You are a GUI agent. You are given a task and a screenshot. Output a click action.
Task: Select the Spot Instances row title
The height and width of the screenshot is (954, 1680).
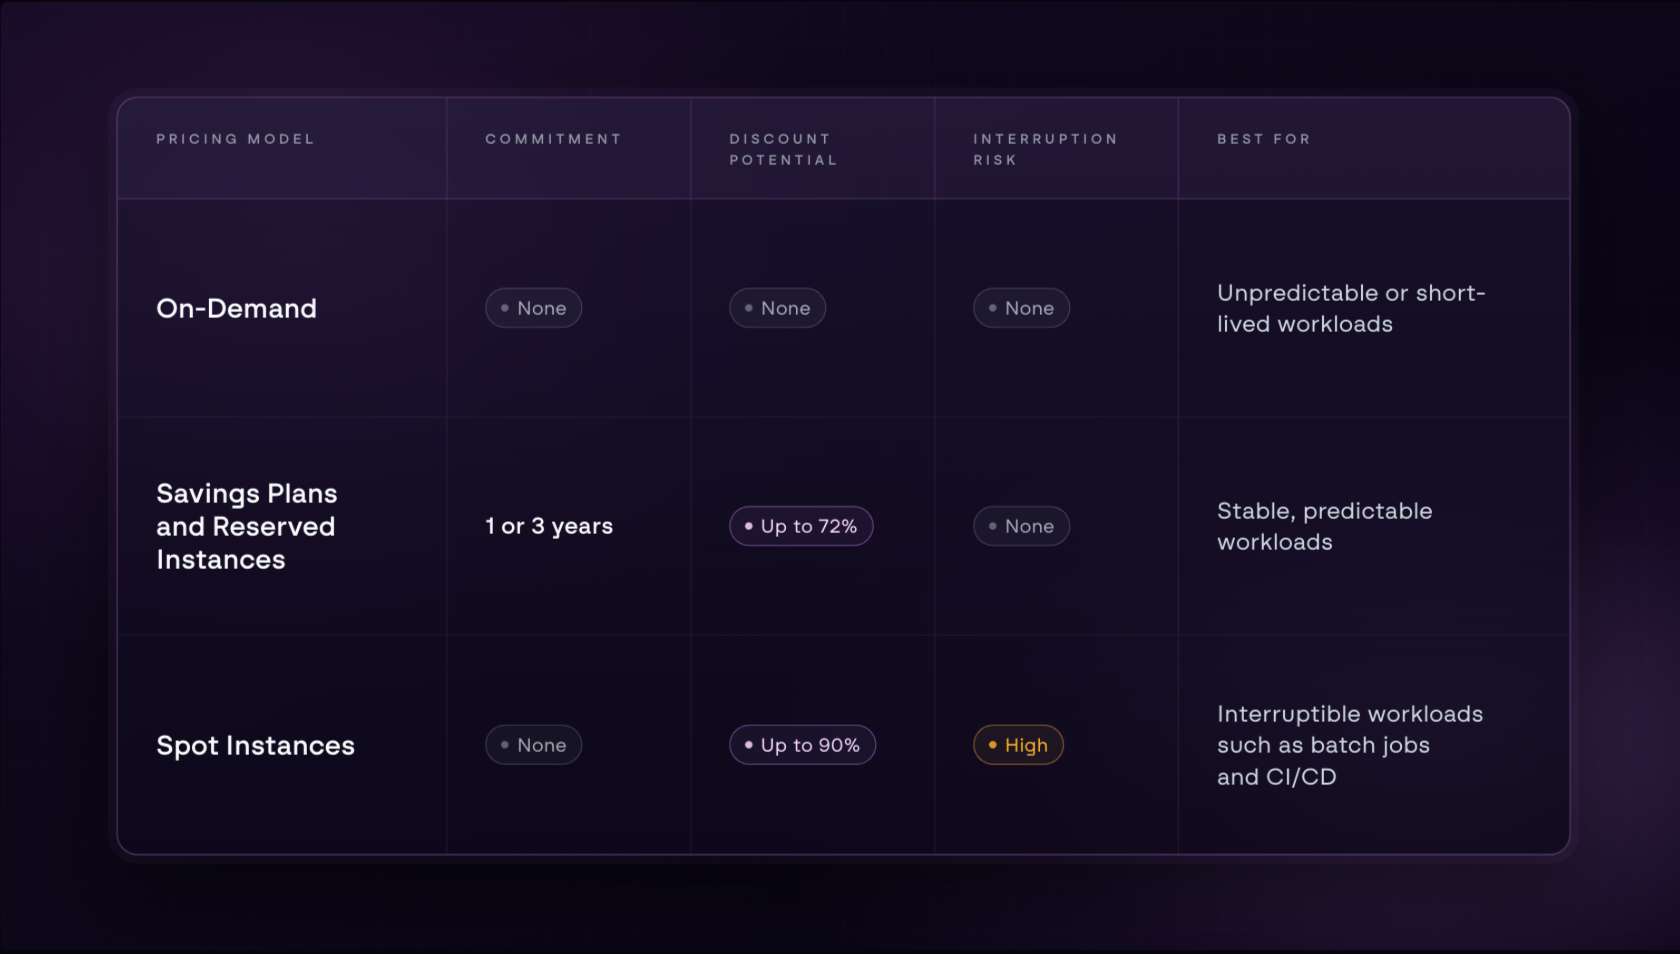tap(255, 745)
